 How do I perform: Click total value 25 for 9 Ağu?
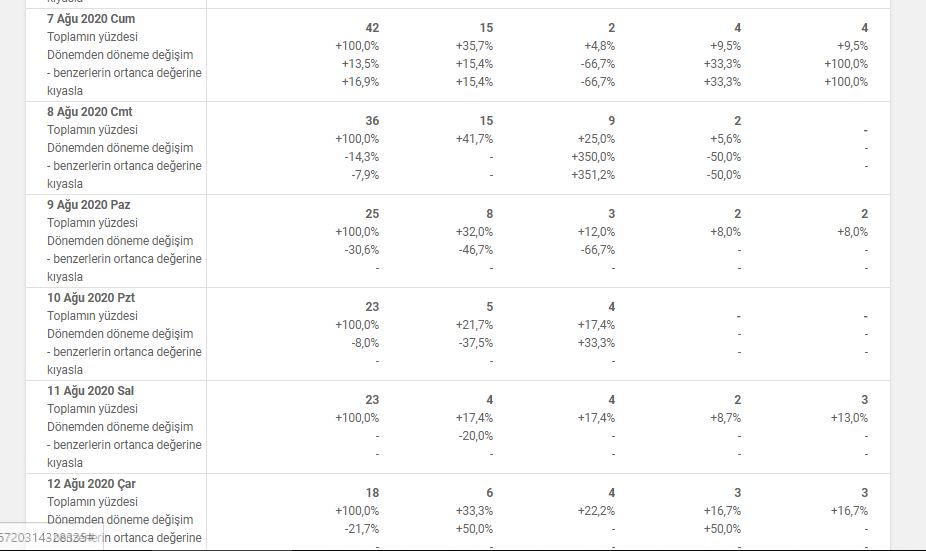[372, 214]
